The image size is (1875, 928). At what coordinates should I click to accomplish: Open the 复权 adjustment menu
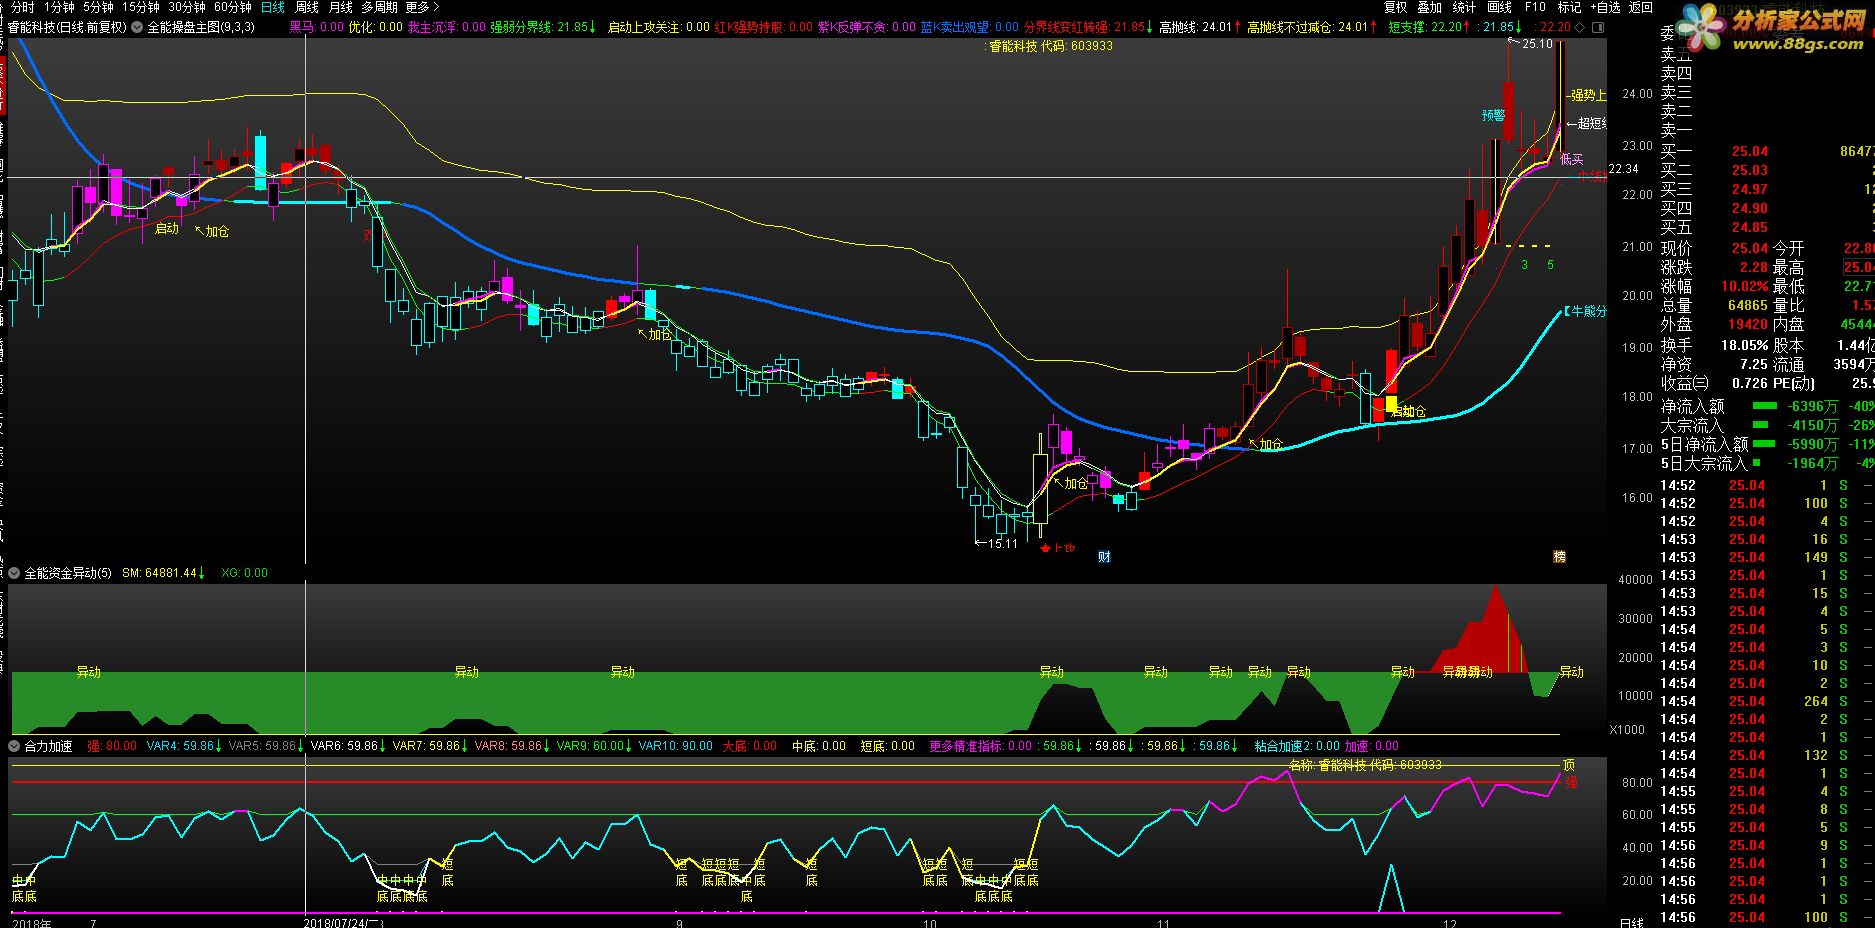[1395, 7]
